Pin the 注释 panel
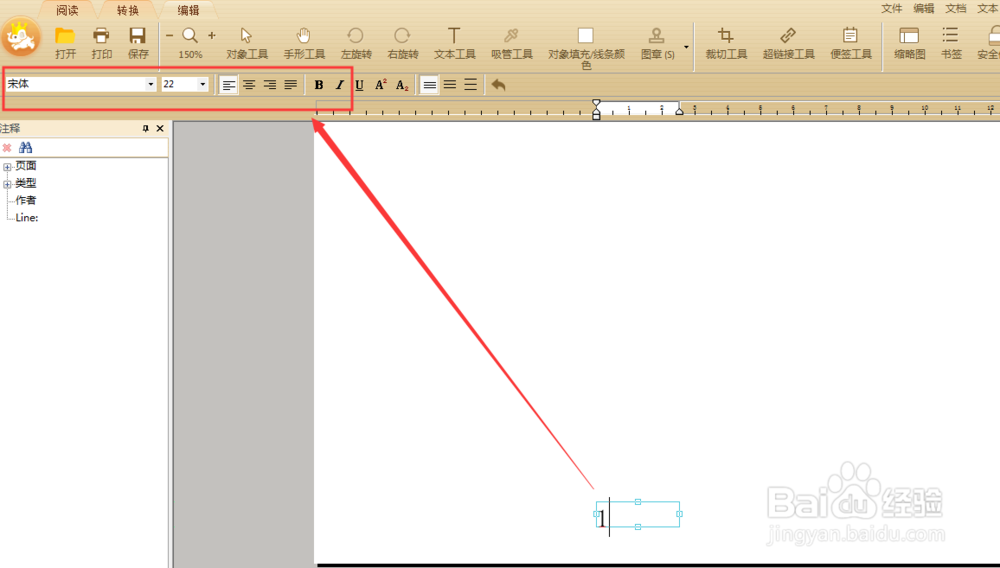This screenshot has height=568, width=1000. pos(145,128)
